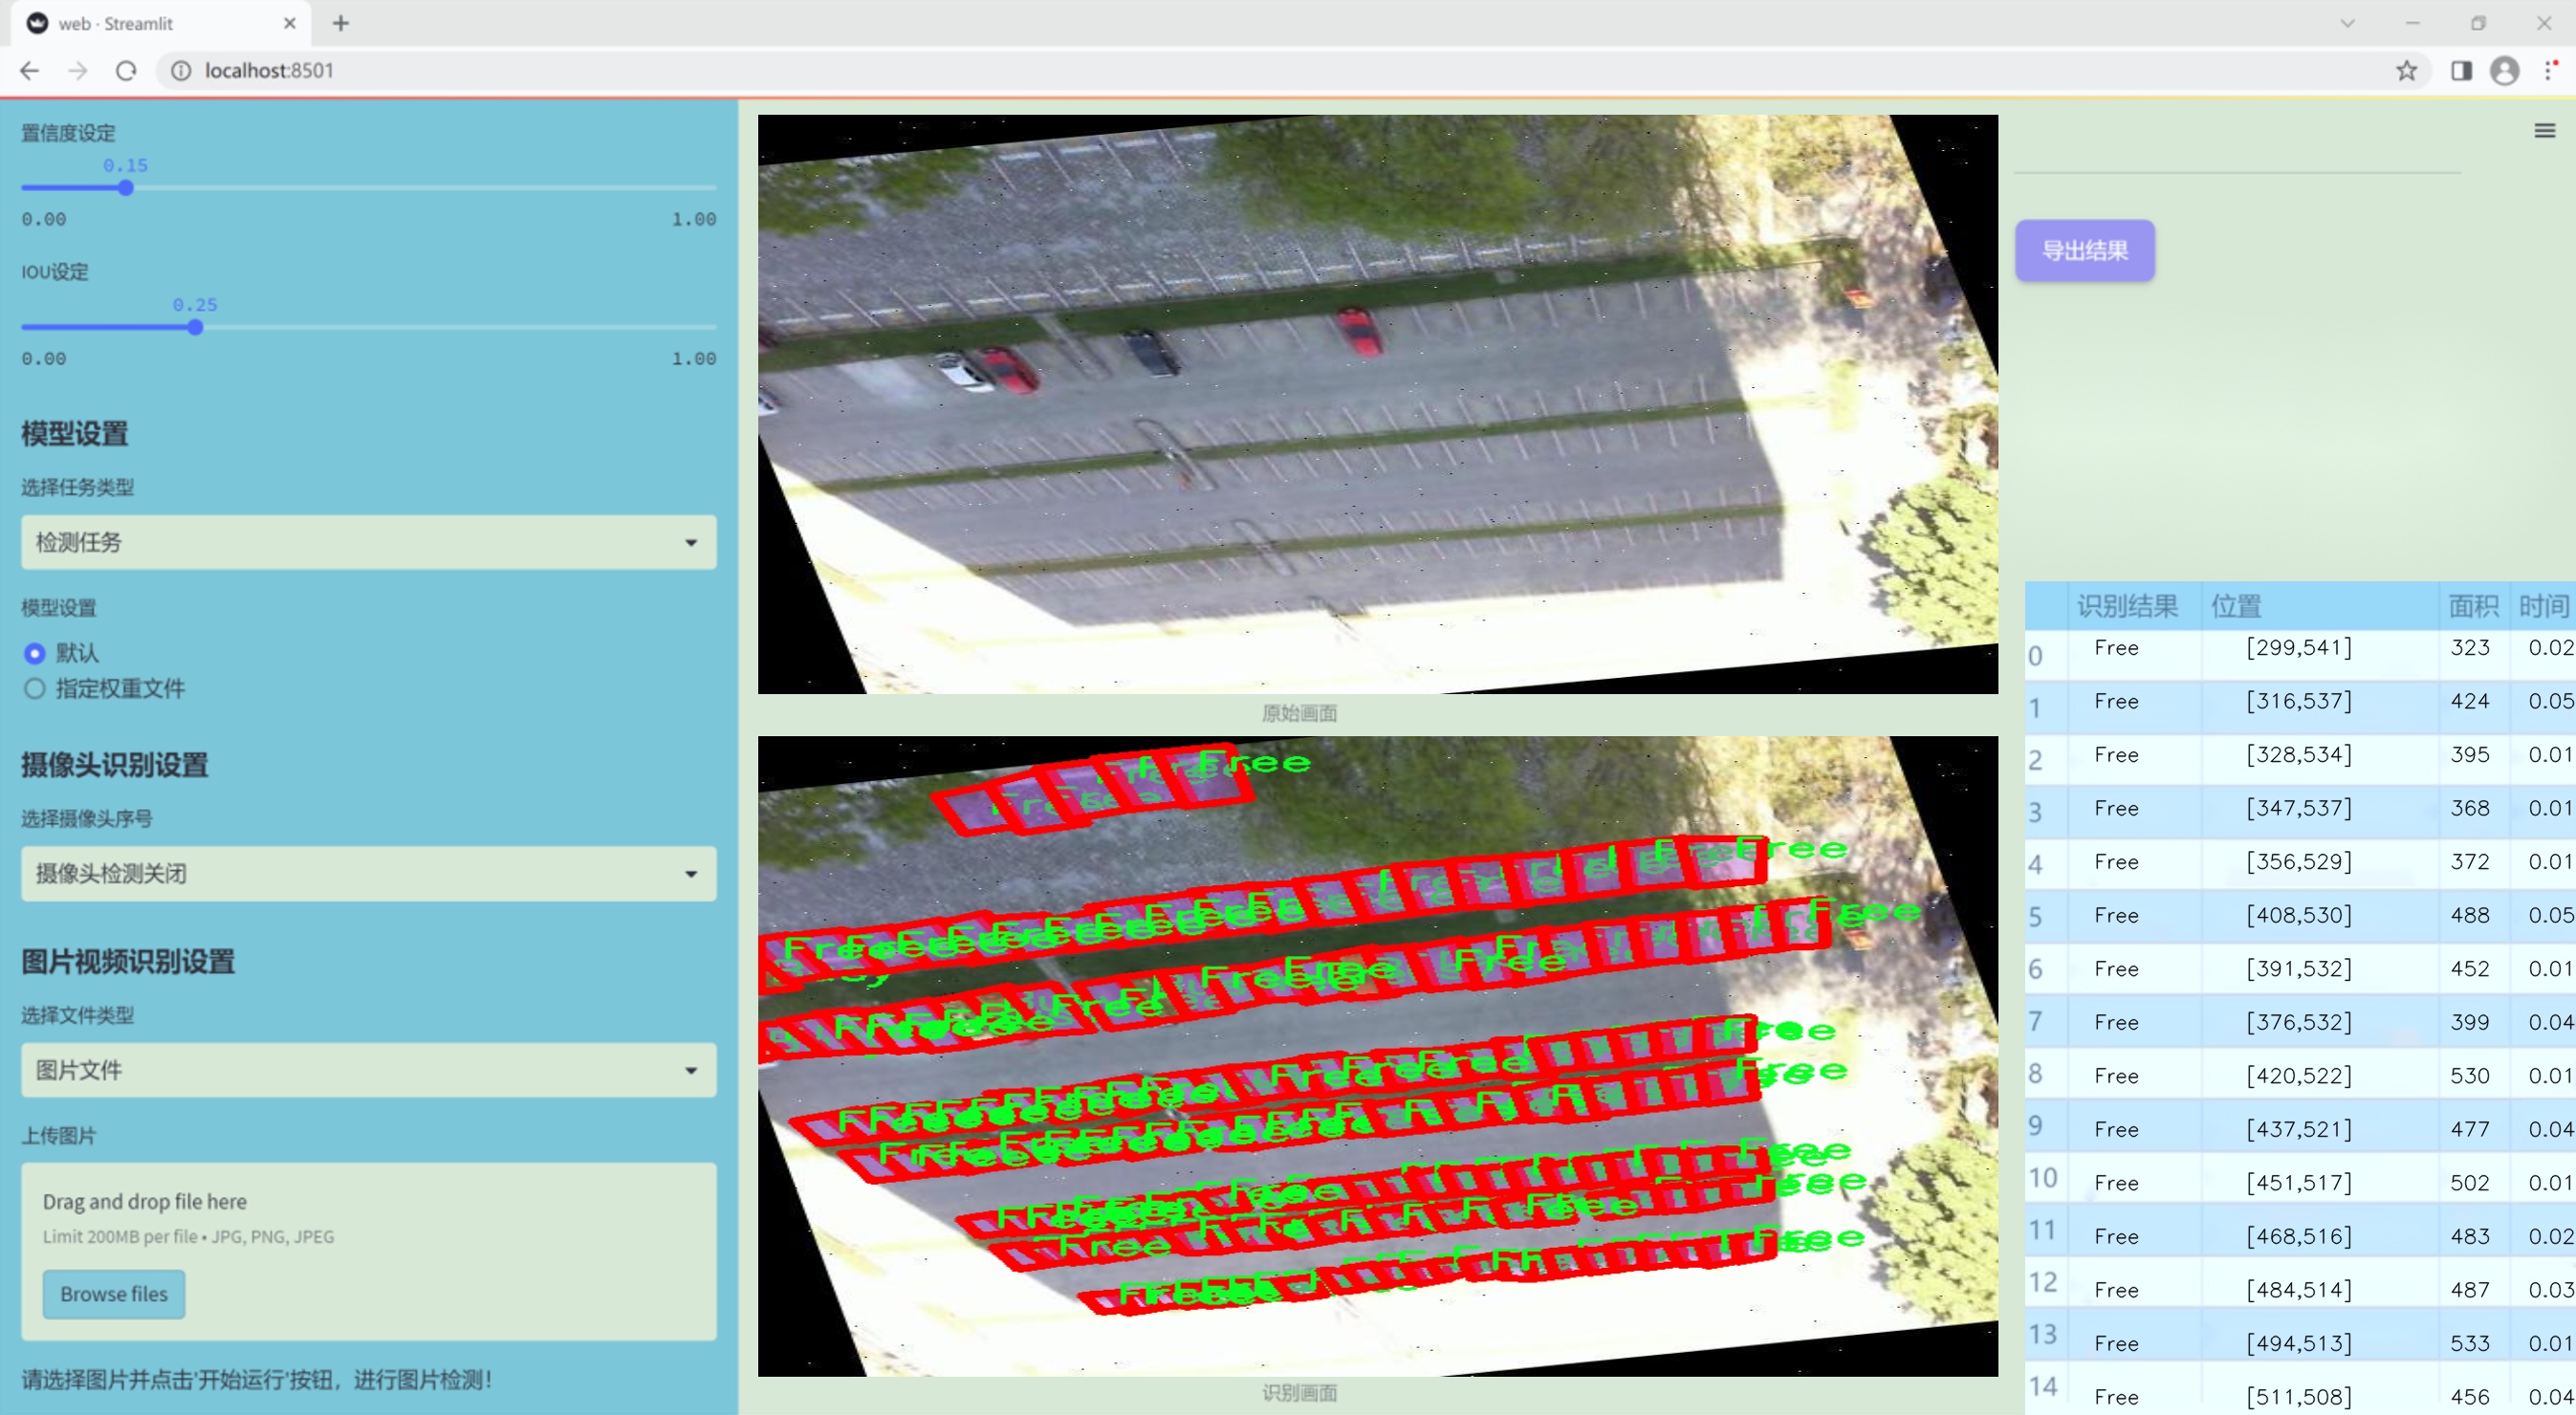Open the browser side panel
This screenshot has height=1415, width=2576.
coord(2461,71)
